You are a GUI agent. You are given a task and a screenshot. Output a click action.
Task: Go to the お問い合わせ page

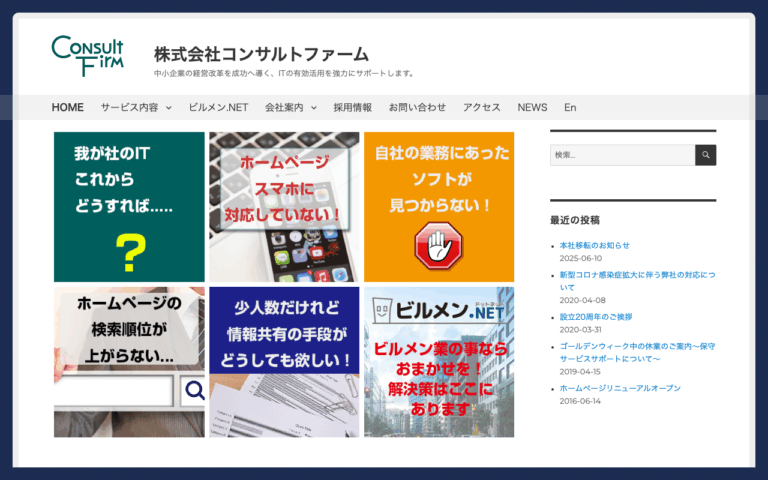(417, 107)
